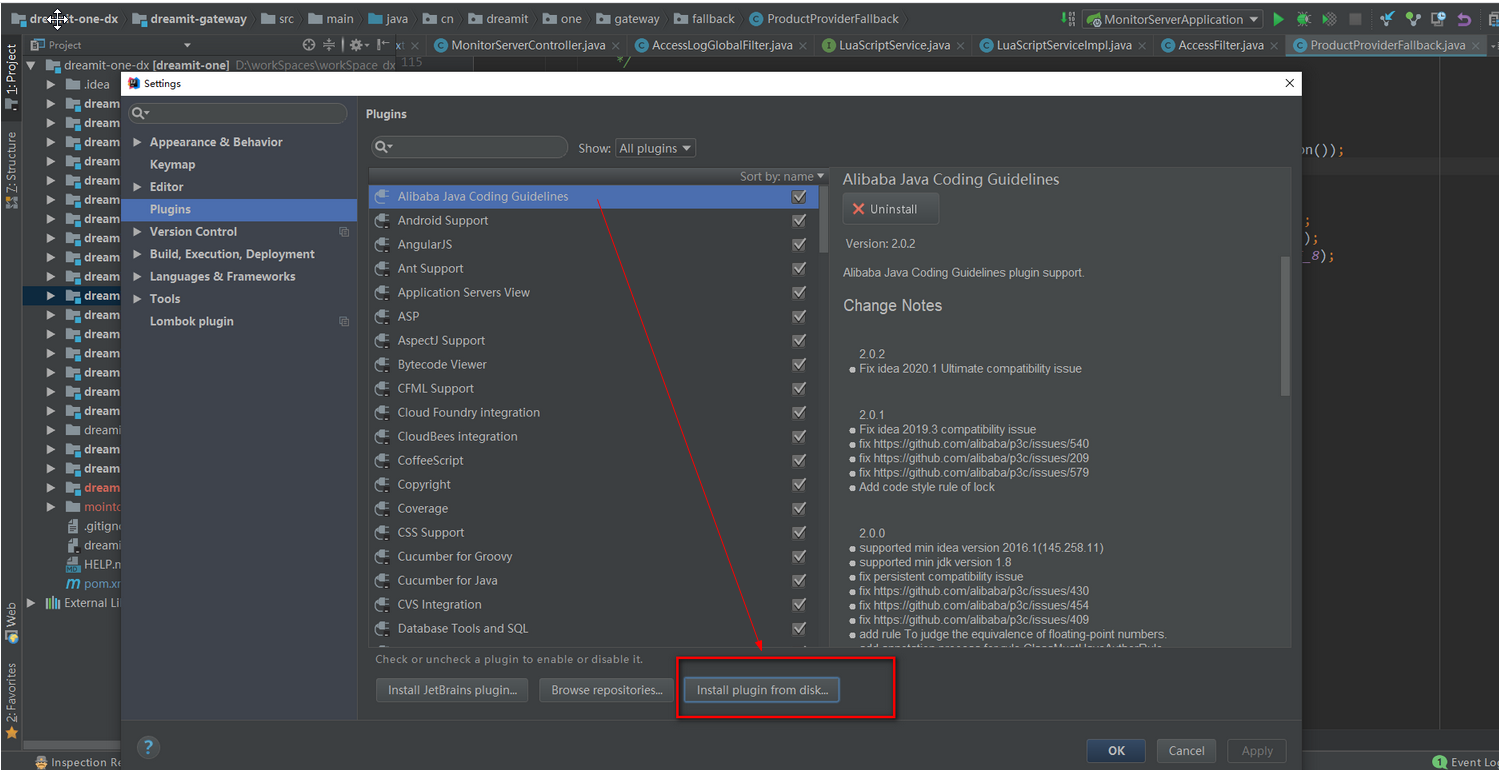Click the green Run button in the IDE toolbar
The width and height of the screenshot is (1499, 770).
coord(1278,19)
